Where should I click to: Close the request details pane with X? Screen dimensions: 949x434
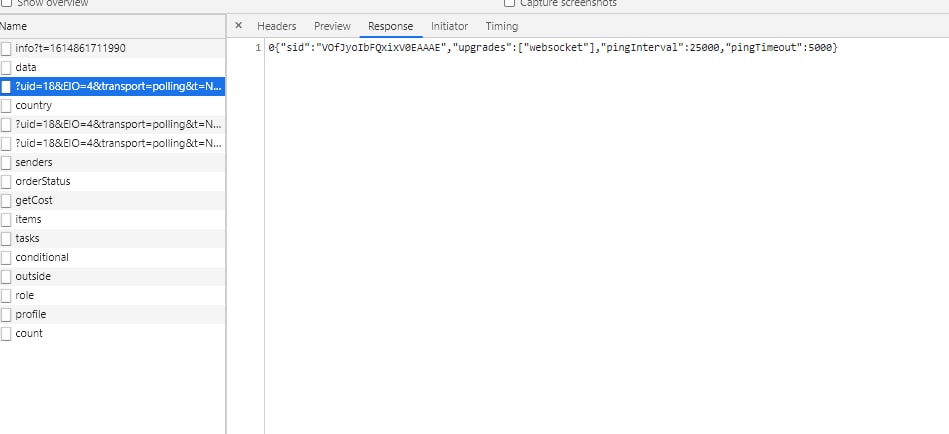238,25
